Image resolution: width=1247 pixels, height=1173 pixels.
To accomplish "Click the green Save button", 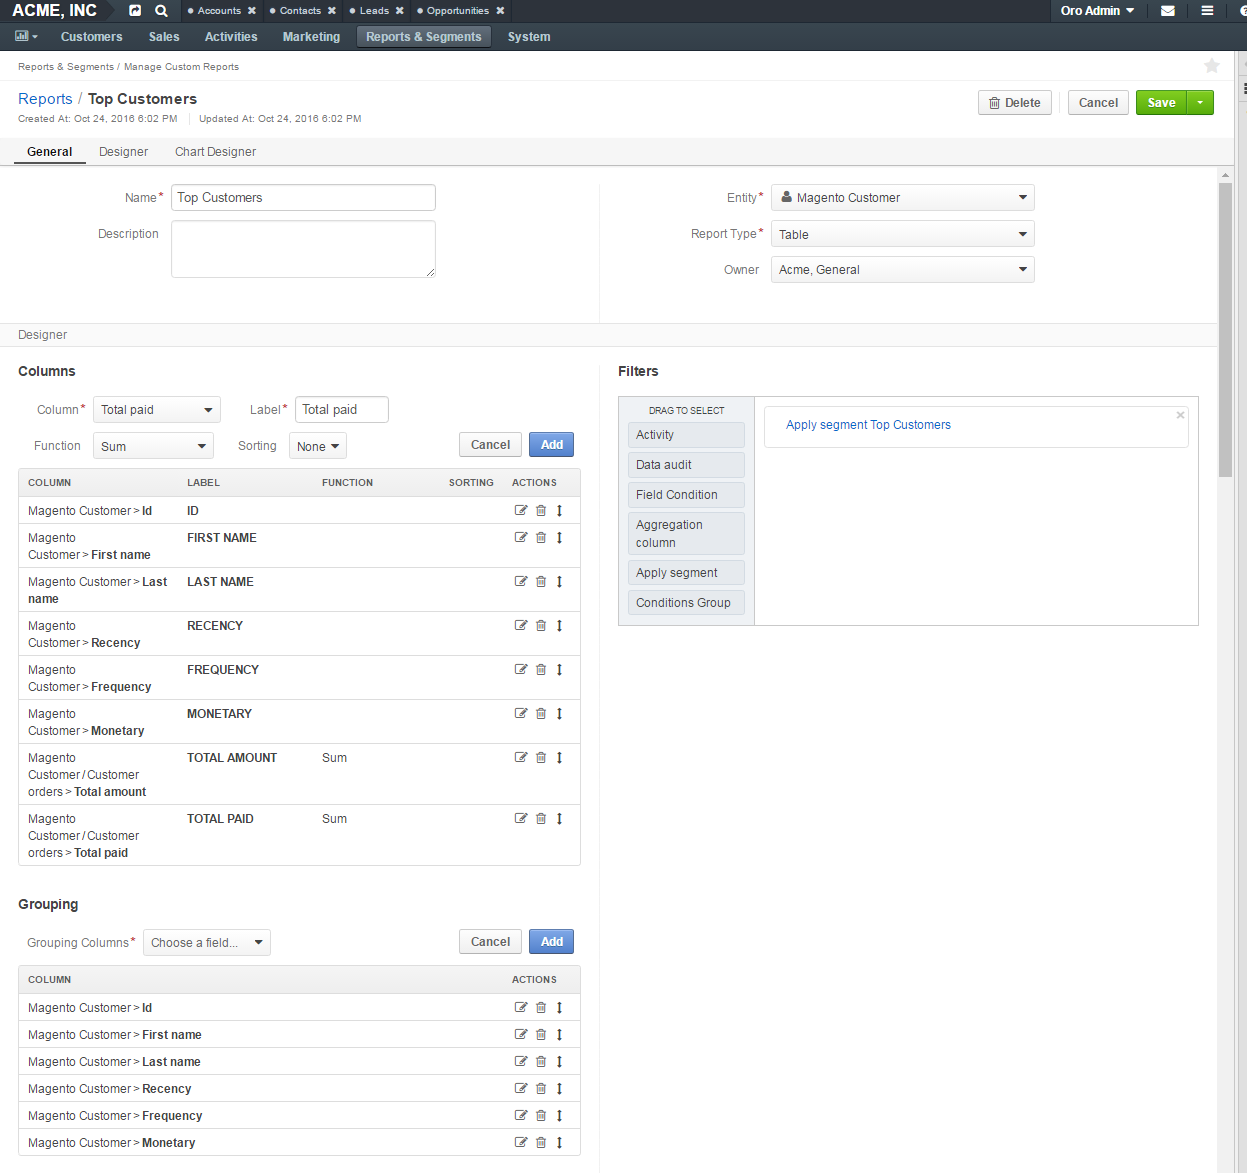I will pos(1161,102).
